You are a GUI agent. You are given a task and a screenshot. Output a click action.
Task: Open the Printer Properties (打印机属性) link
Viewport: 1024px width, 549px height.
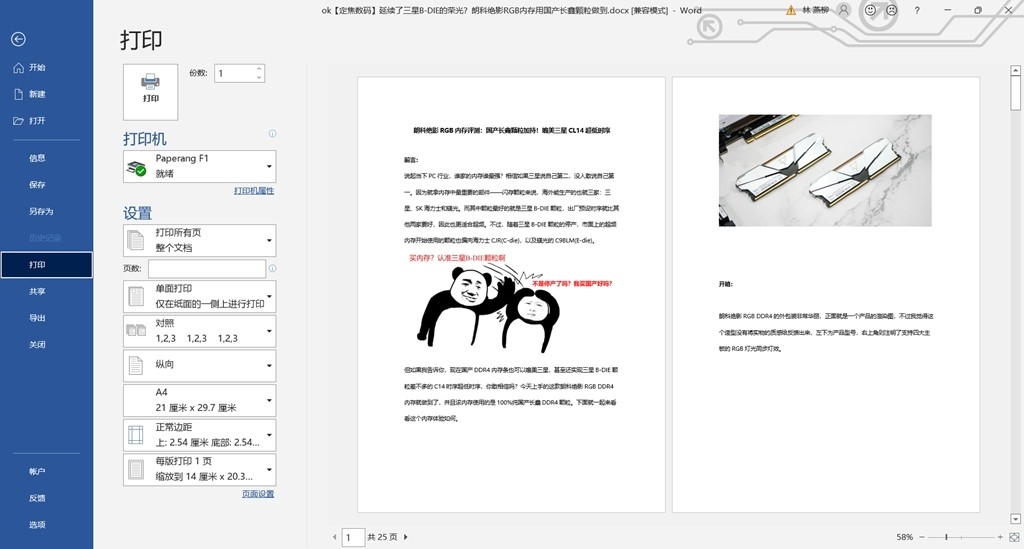coord(254,191)
